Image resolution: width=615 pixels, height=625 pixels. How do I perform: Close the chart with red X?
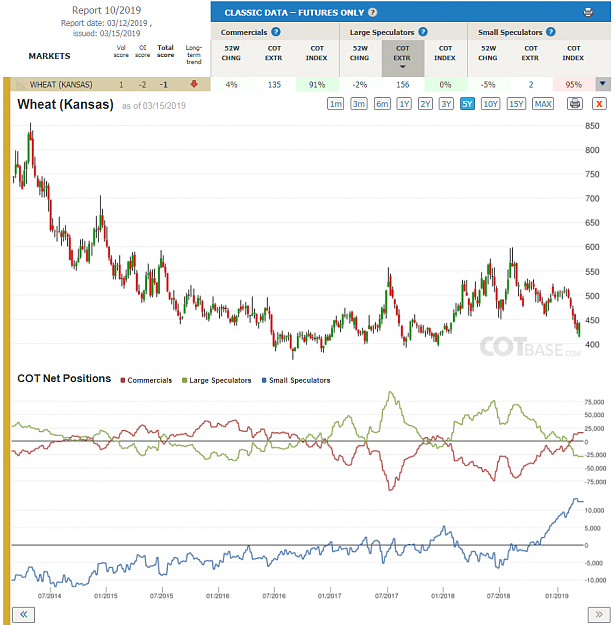599,104
